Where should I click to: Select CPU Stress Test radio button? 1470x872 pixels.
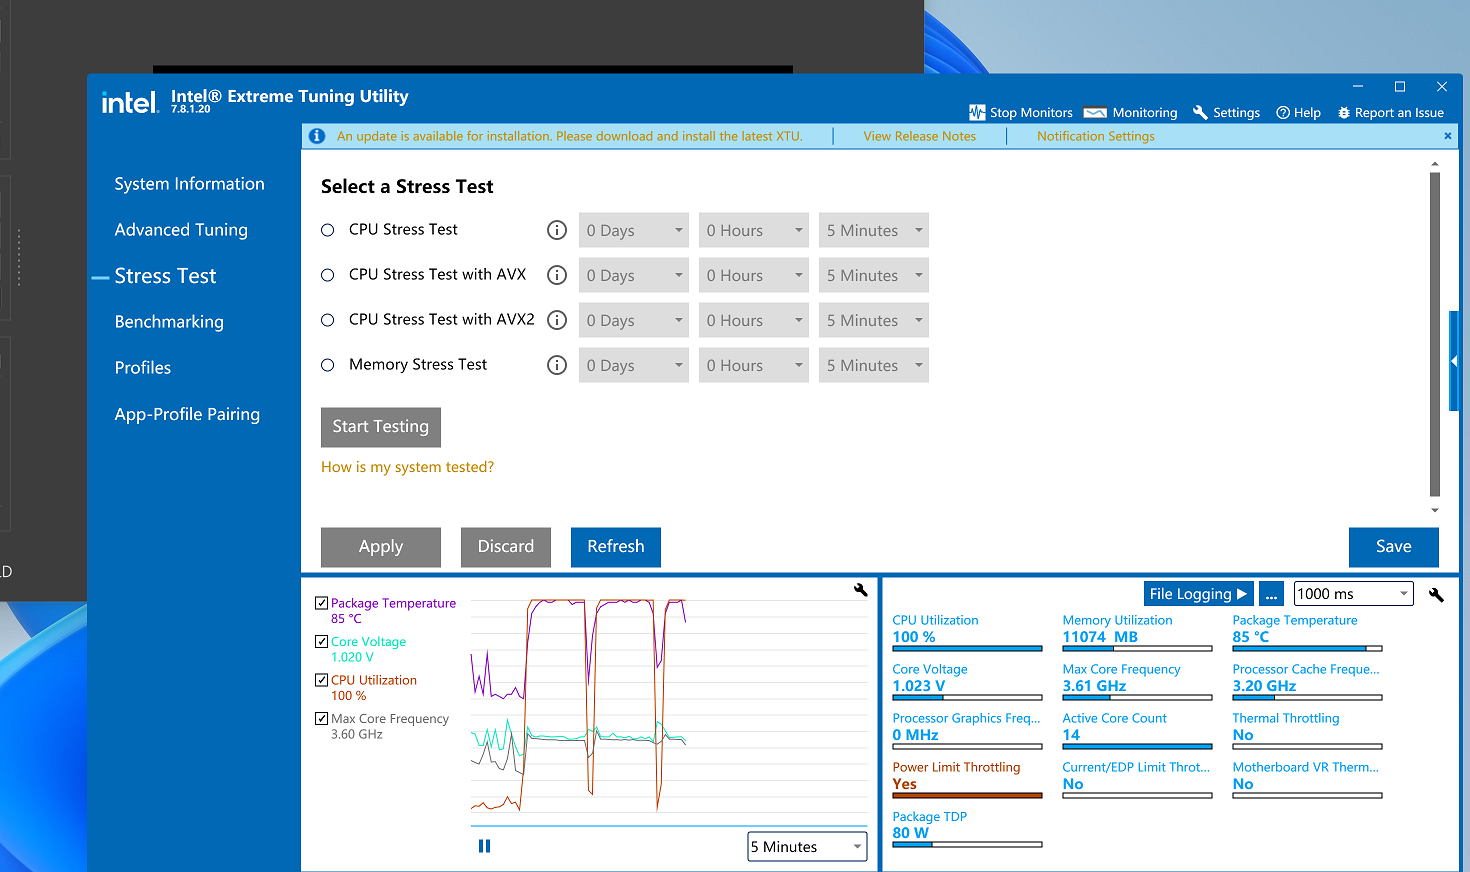[x=327, y=230]
